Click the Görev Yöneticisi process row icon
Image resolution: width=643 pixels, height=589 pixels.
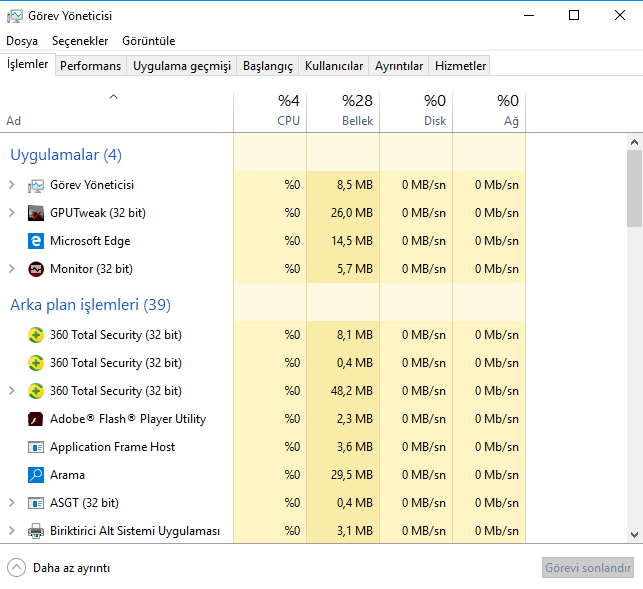click(x=36, y=185)
